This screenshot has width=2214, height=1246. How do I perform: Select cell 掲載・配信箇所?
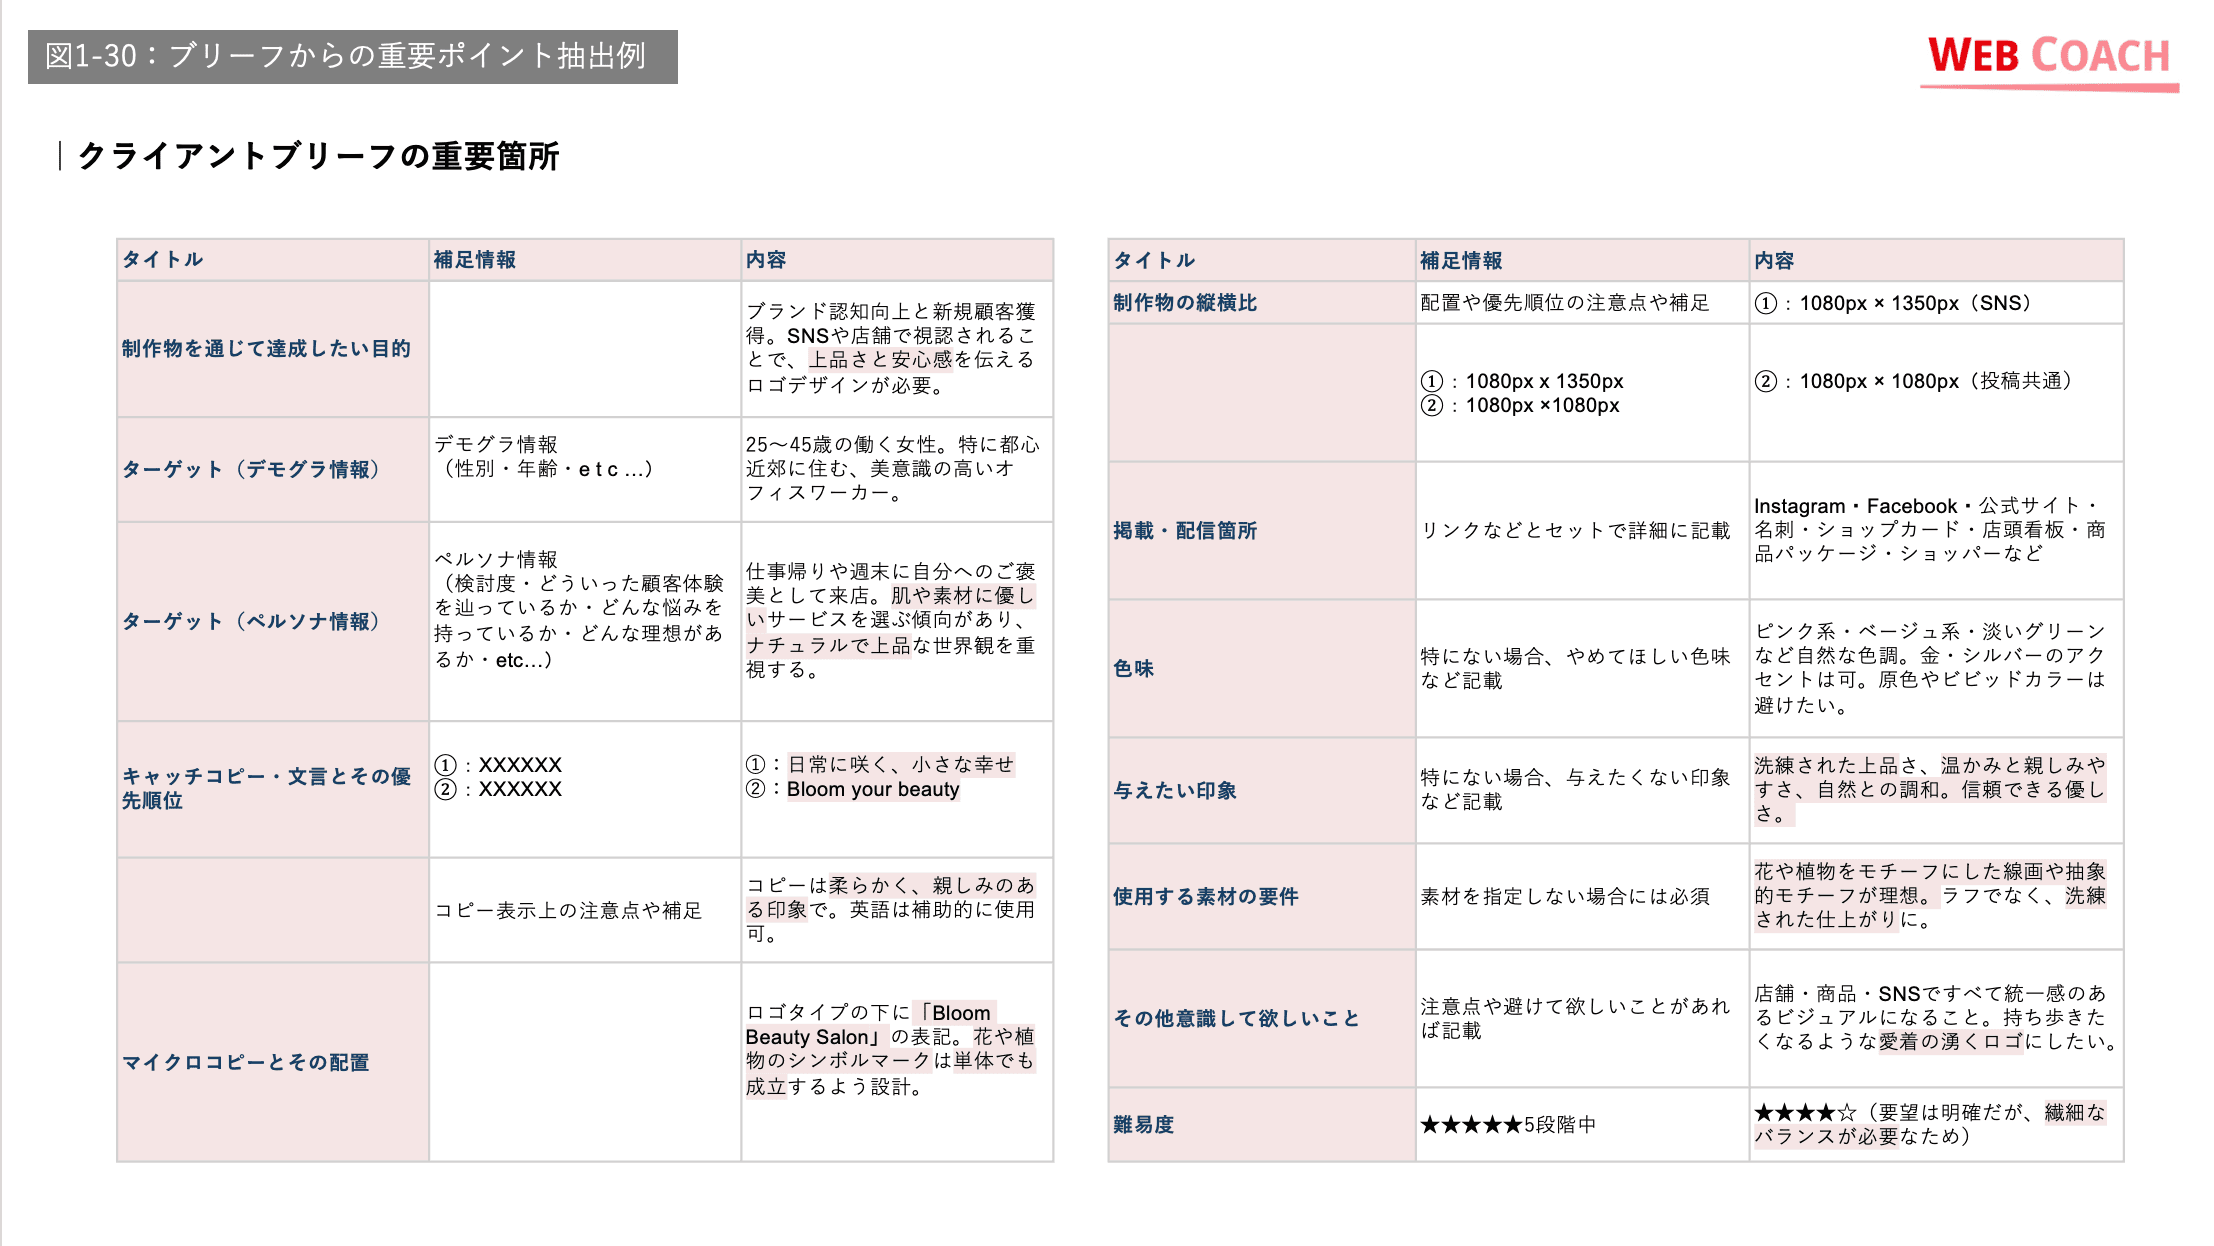[1262, 531]
